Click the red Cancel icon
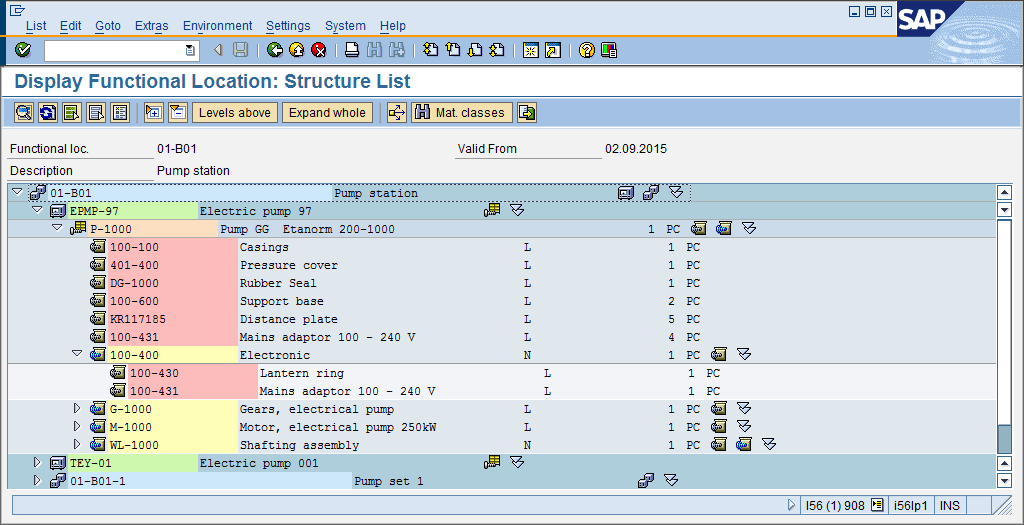The width and height of the screenshot is (1024, 525). click(x=319, y=50)
